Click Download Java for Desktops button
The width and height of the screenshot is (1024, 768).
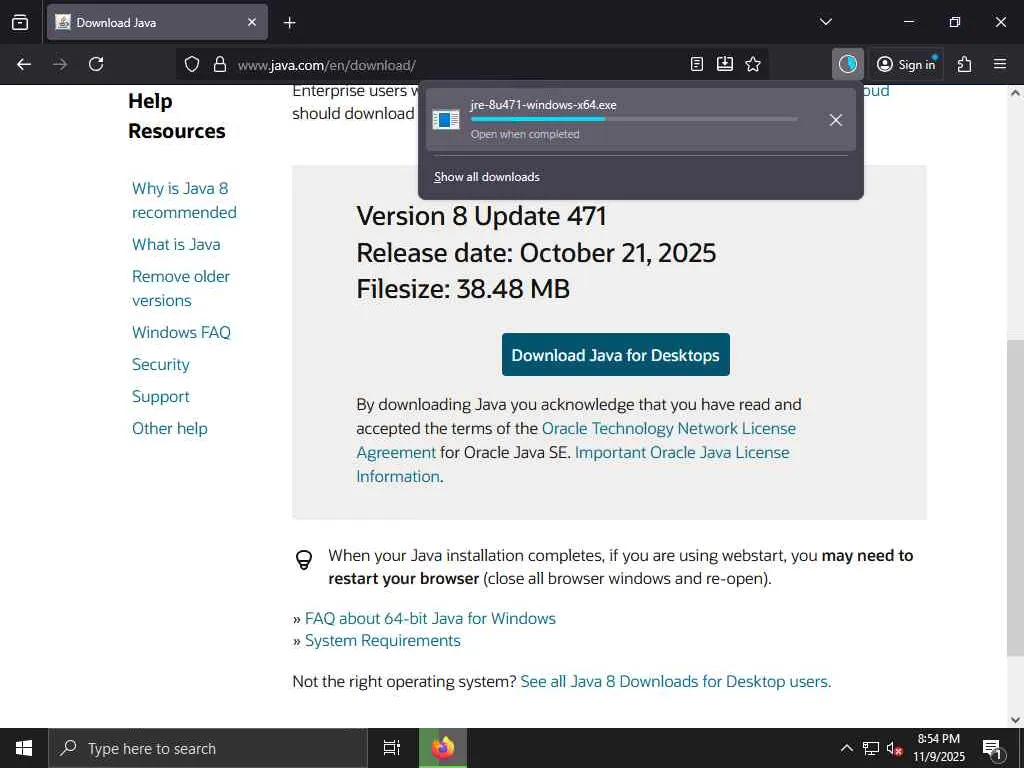616,355
